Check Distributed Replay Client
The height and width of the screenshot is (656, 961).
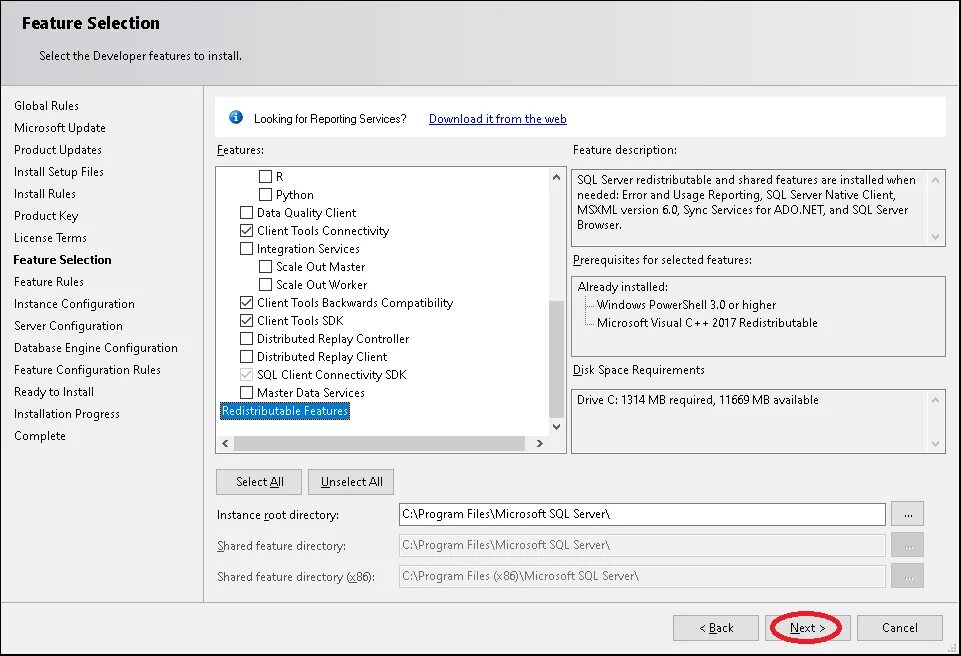[246, 356]
